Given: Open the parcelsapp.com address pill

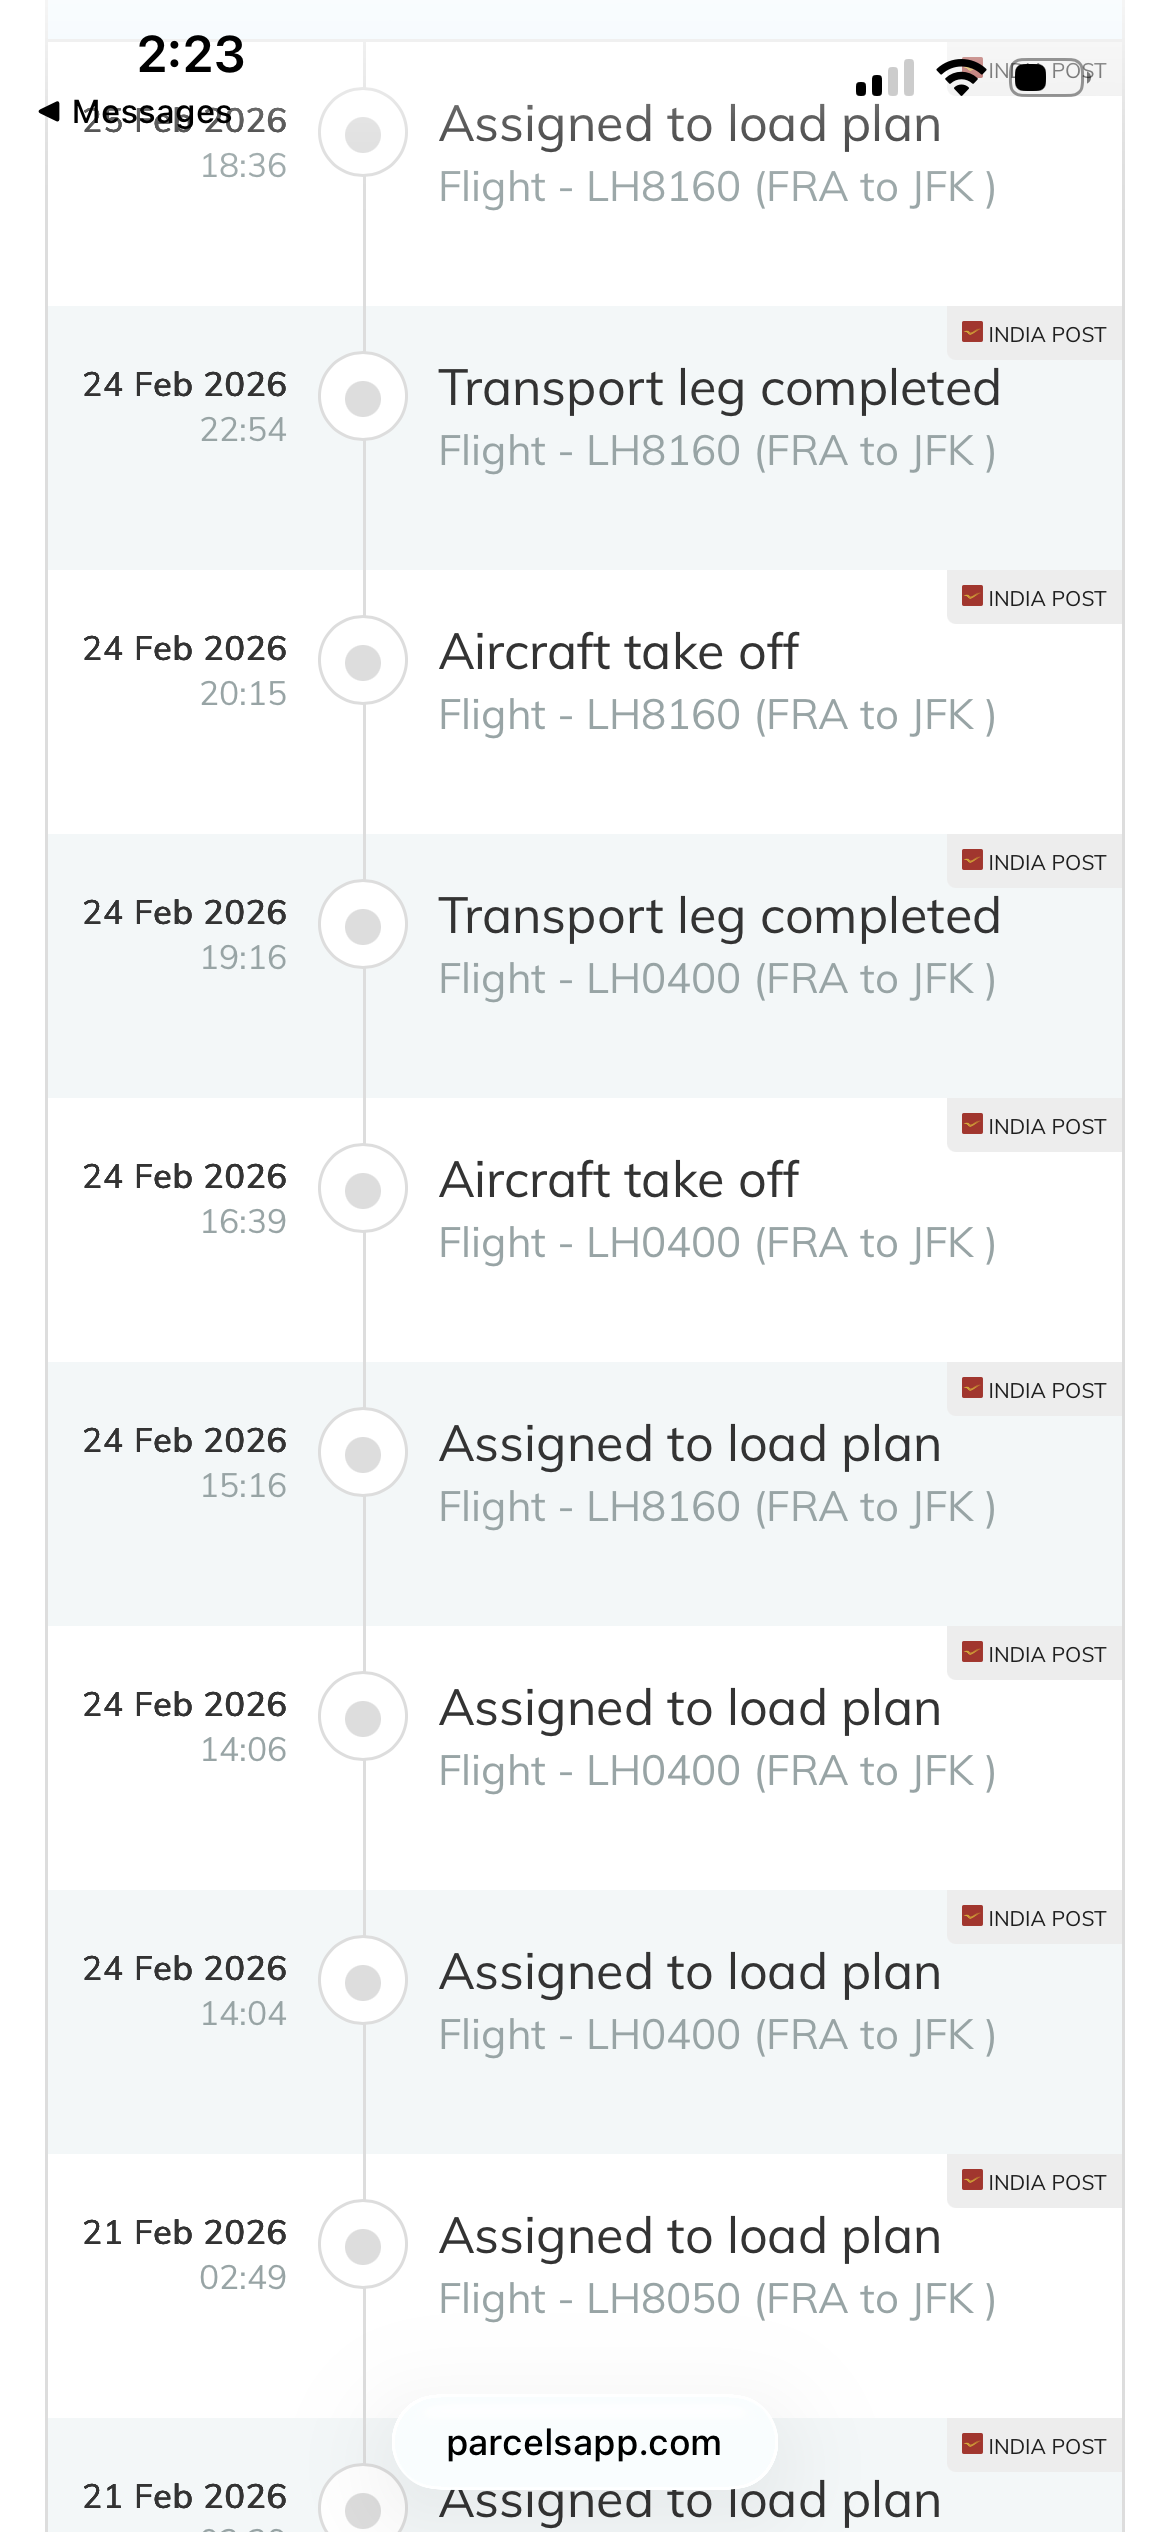Looking at the screenshot, I should [x=584, y=2442].
